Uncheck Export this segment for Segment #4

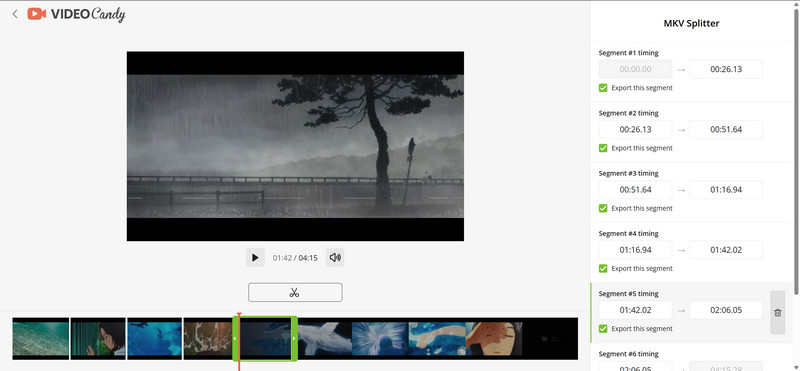coord(603,268)
